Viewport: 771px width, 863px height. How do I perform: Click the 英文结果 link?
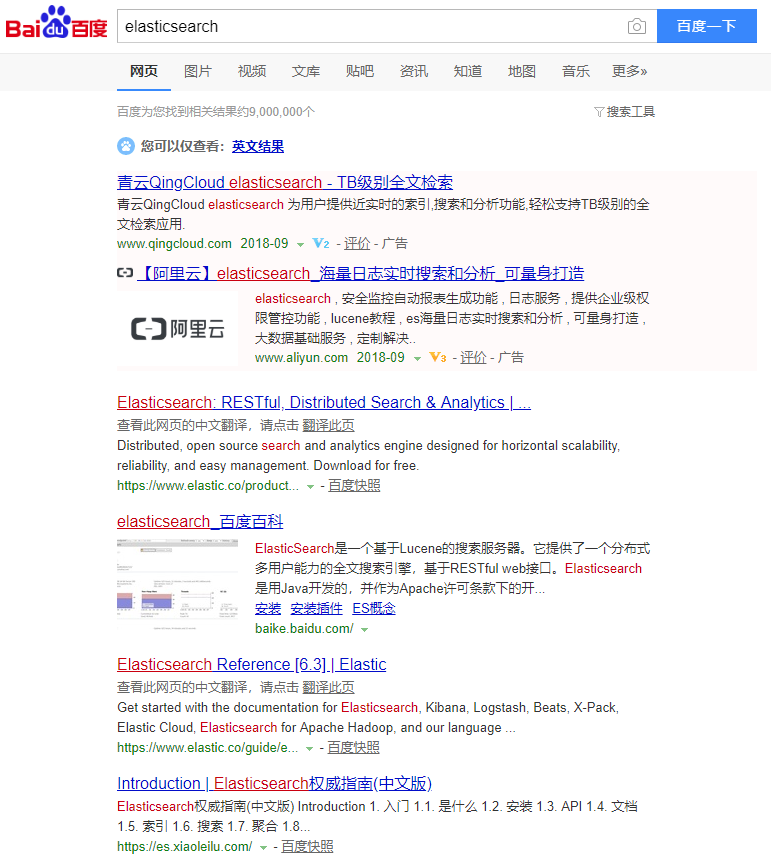(258, 146)
